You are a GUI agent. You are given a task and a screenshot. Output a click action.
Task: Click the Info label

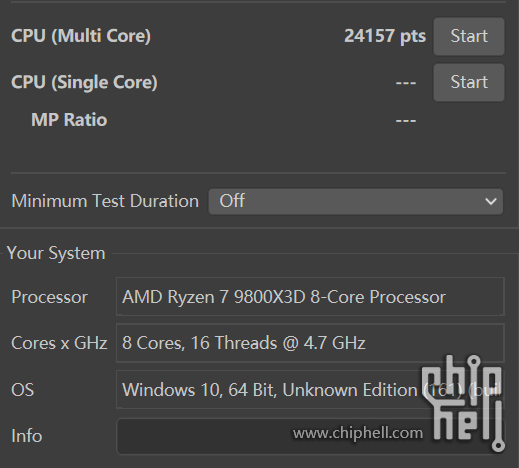tap(27, 436)
